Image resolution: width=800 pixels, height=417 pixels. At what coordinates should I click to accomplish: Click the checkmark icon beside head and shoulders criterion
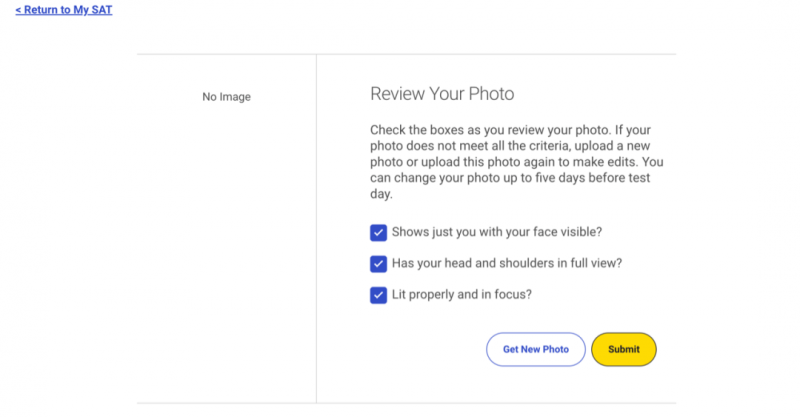[x=378, y=264]
